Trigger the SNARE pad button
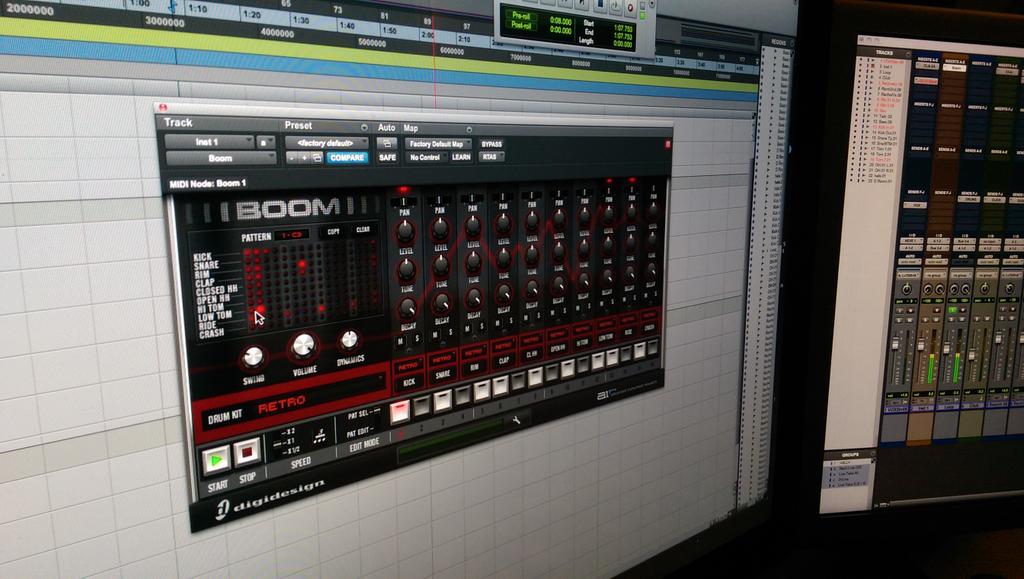This screenshot has width=1024, height=579. (x=443, y=375)
